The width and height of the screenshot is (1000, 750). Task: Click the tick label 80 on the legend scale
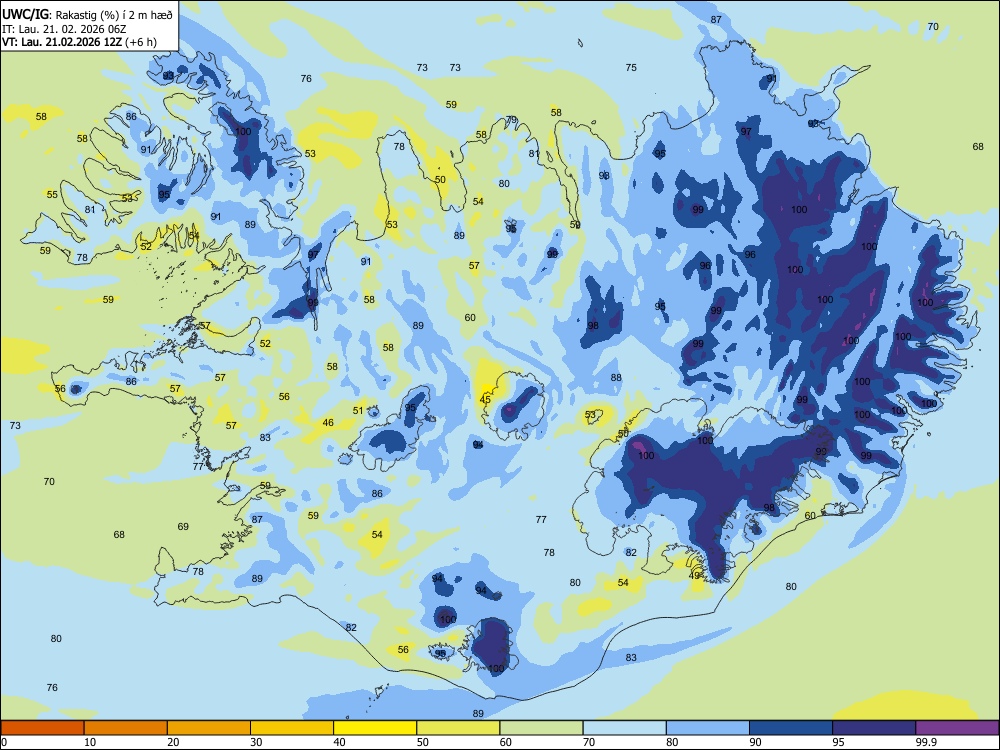[672, 742]
